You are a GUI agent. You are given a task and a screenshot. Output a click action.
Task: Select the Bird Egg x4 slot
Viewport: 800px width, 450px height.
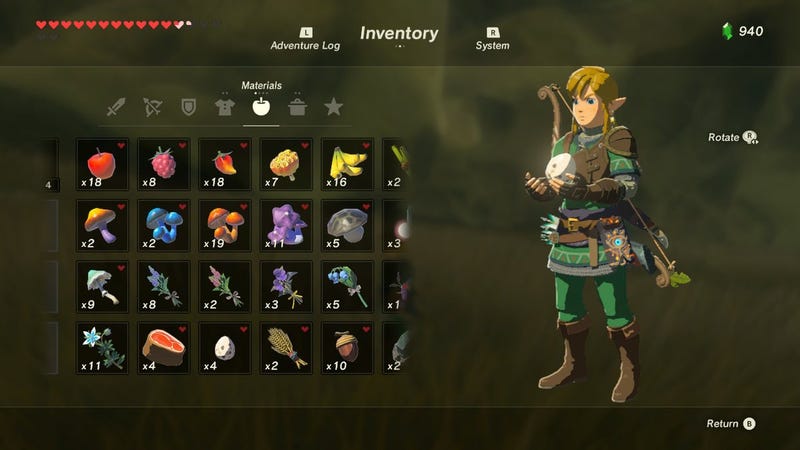(x=224, y=348)
